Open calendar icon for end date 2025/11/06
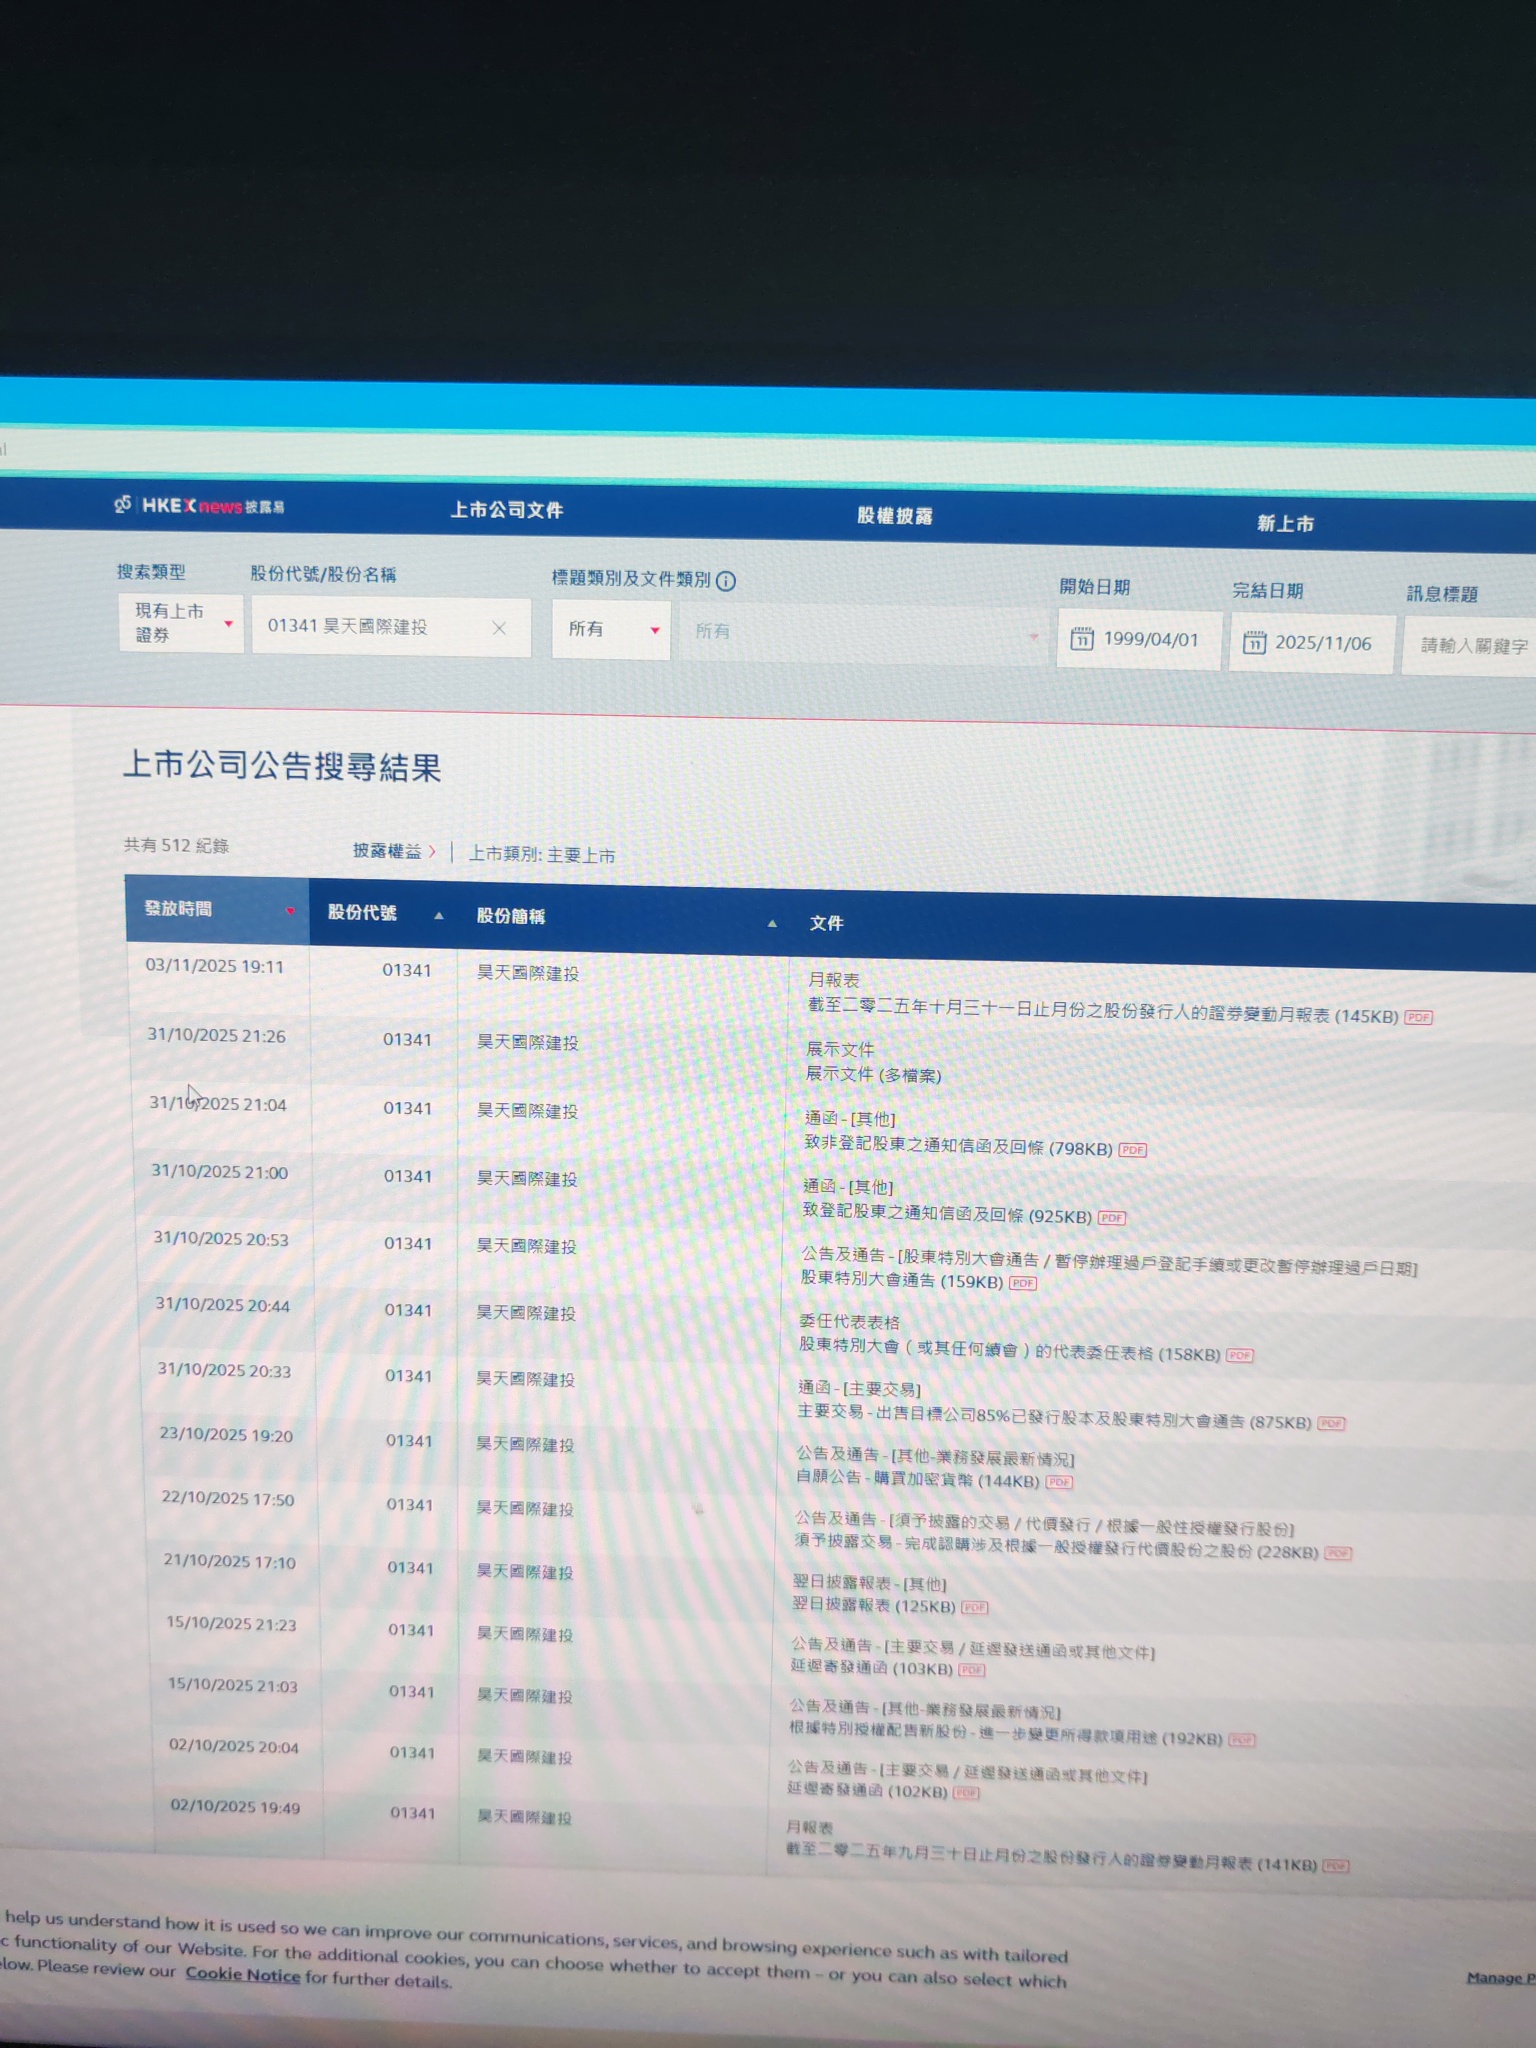 (x=1254, y=643)
